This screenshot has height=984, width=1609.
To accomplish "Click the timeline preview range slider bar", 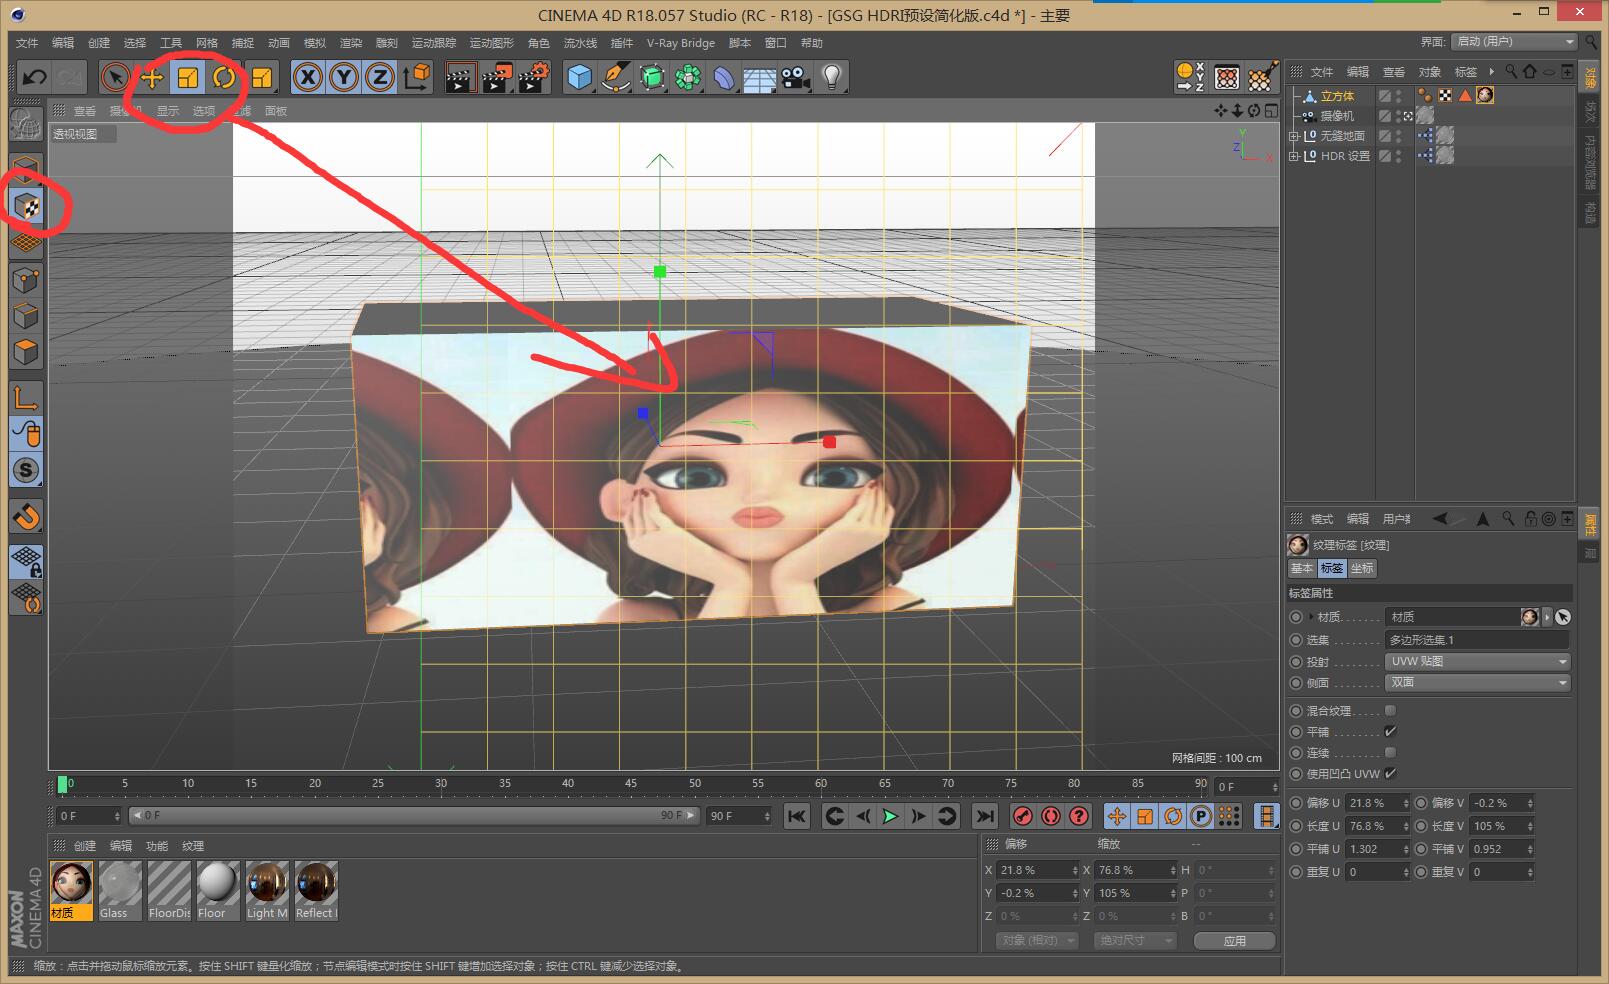I will (414, 816).
